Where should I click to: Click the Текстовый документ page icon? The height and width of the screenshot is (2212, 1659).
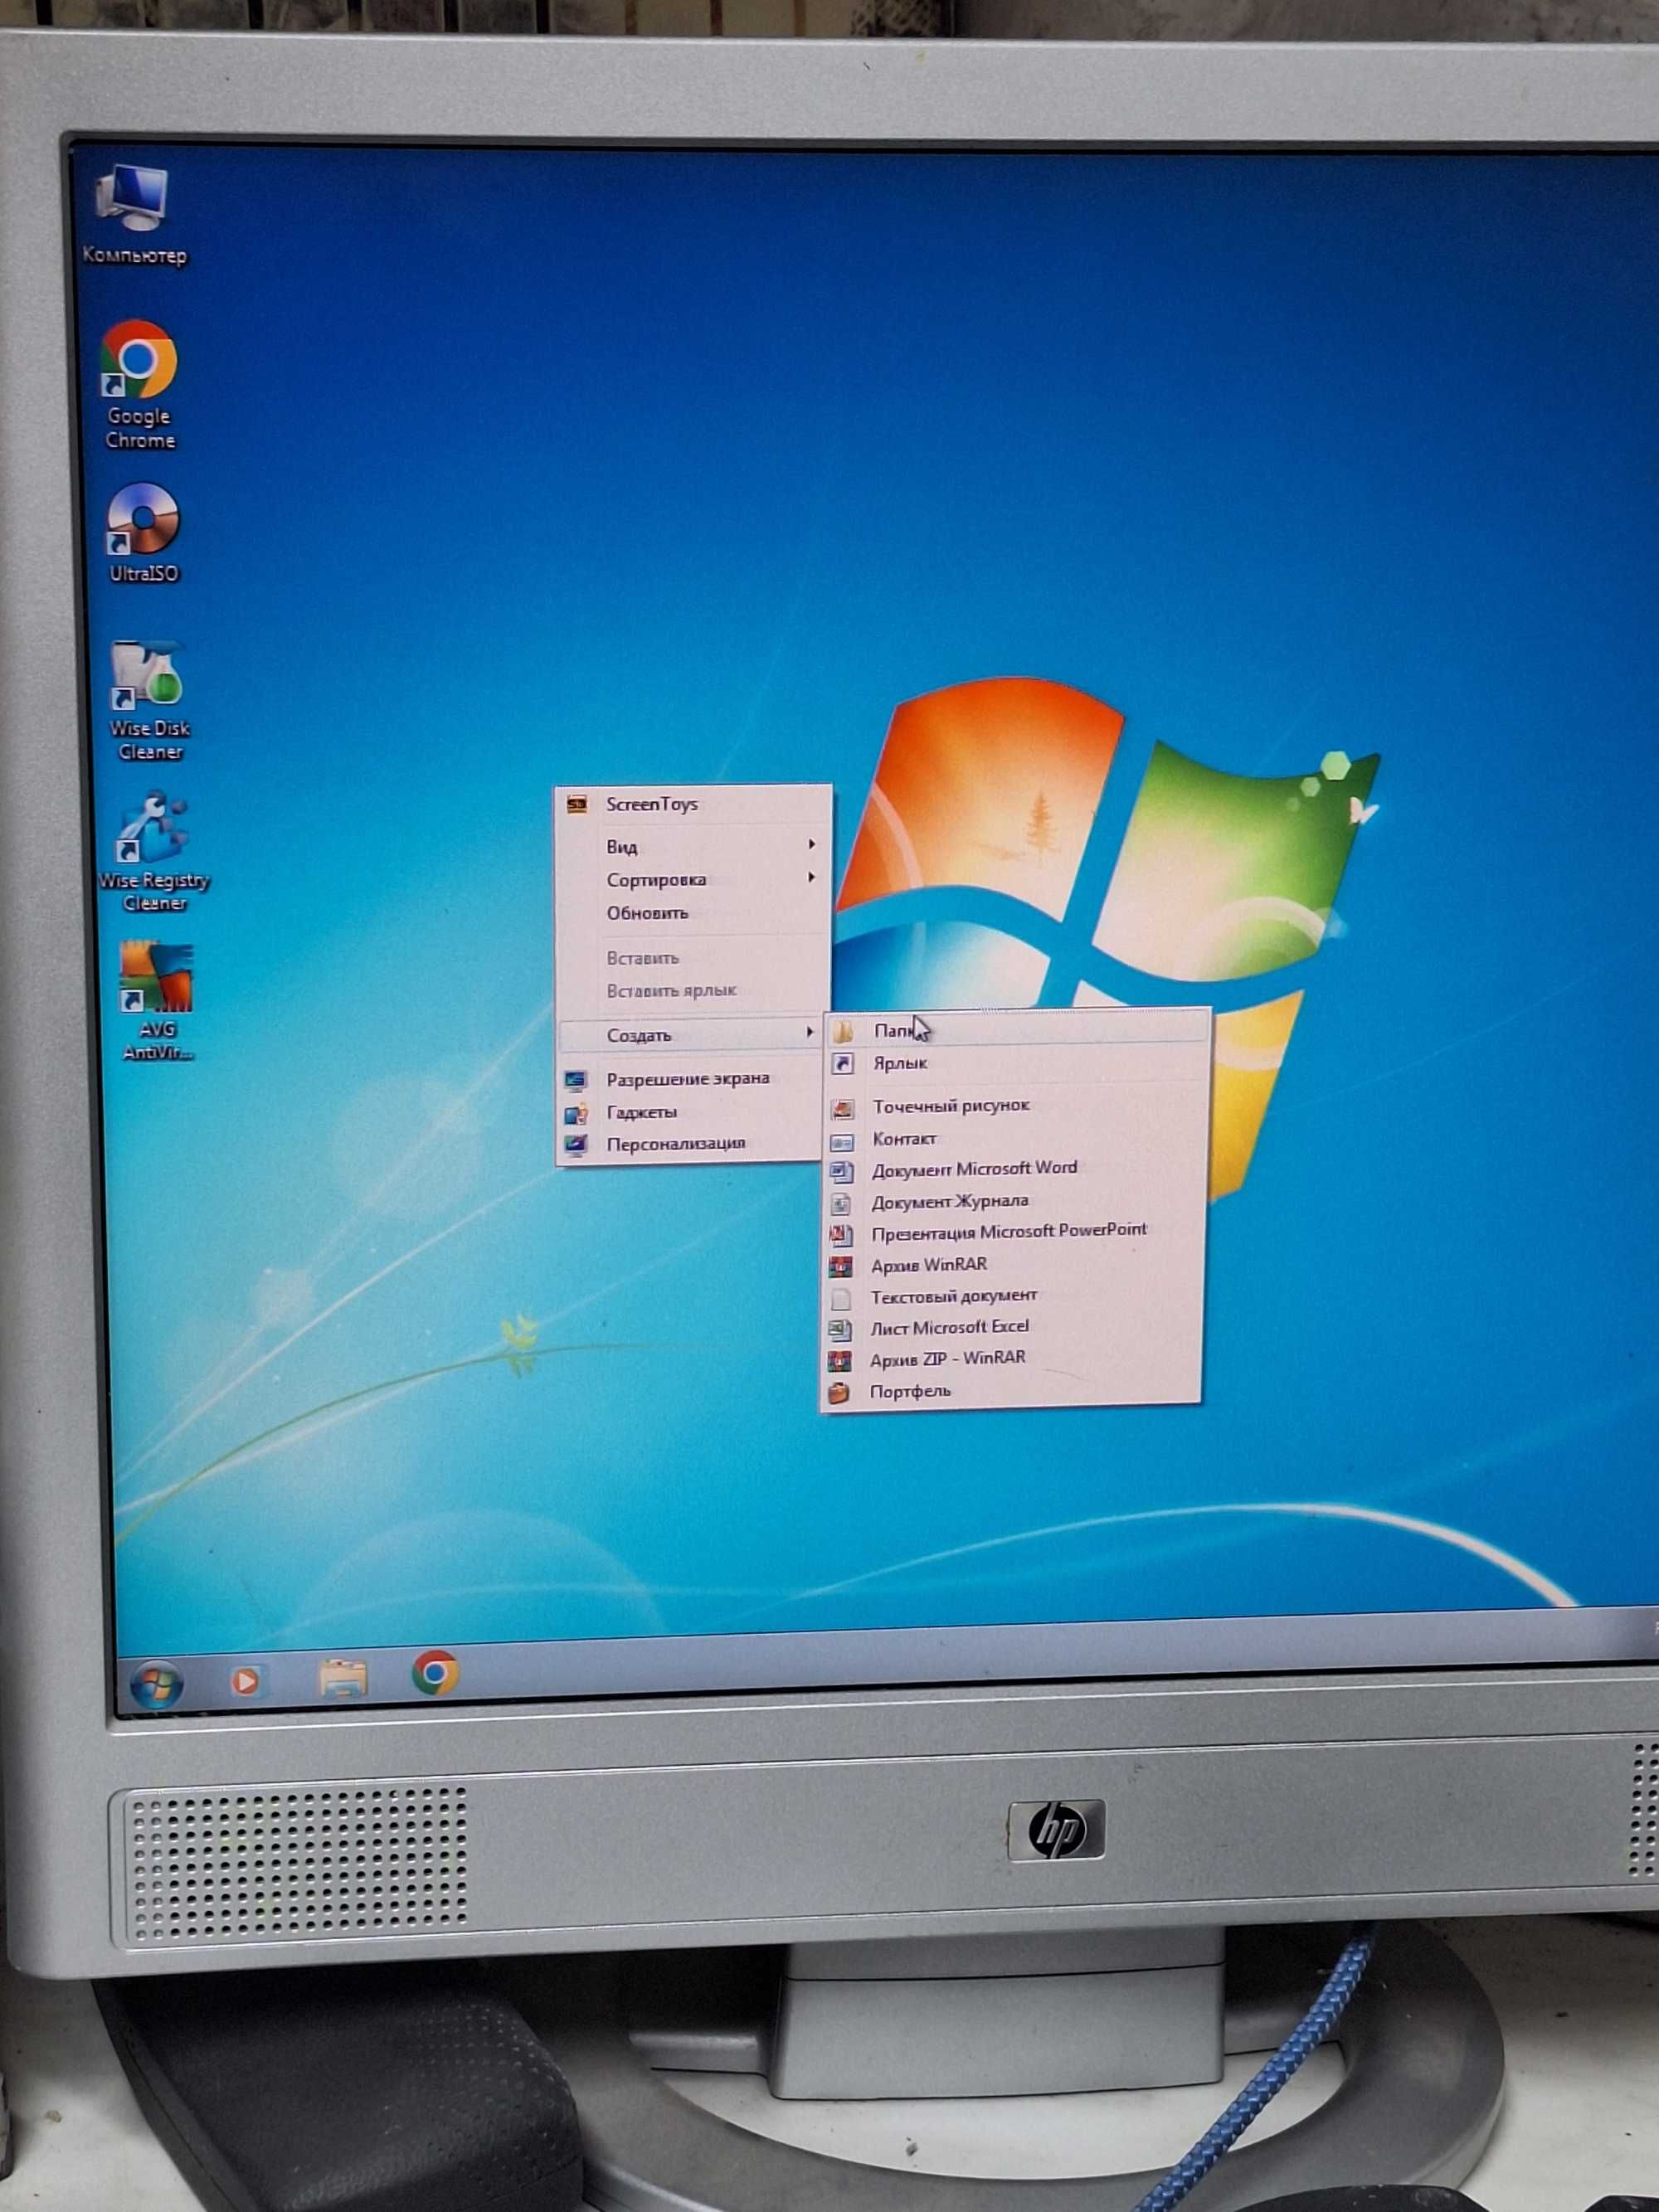(841, 1299)
